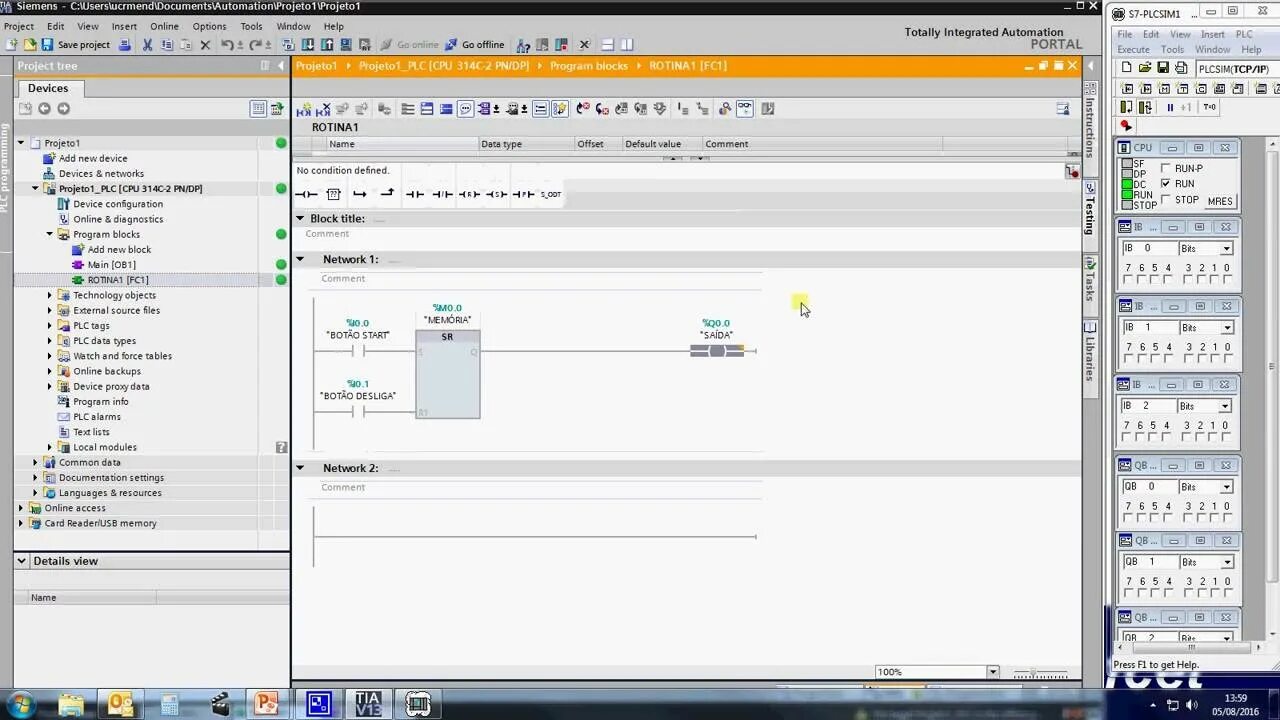Click the Go offline button
This screenshot has width=1280, height=720.
point(475,45)
